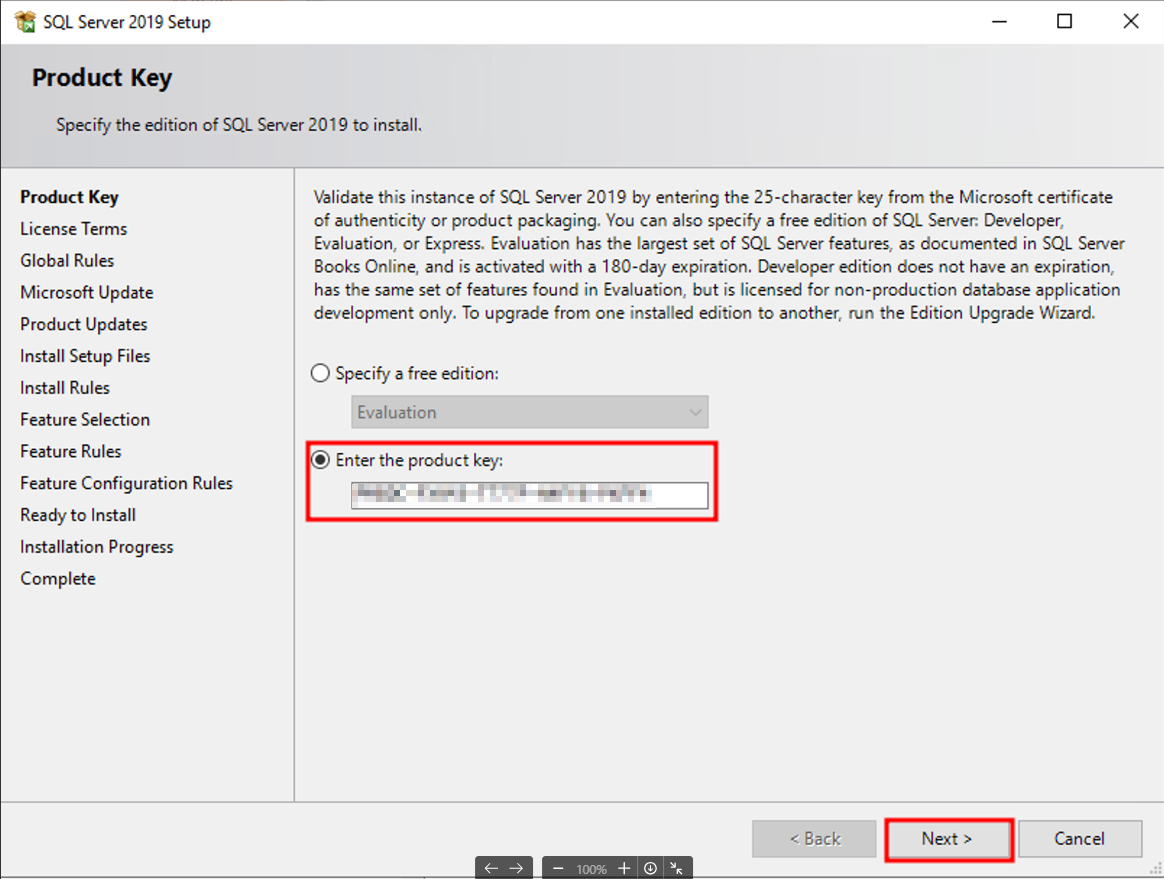Select License Terms step in sidebar
The height and width of the screenshot is (879, 1164).
pos(73,229)
